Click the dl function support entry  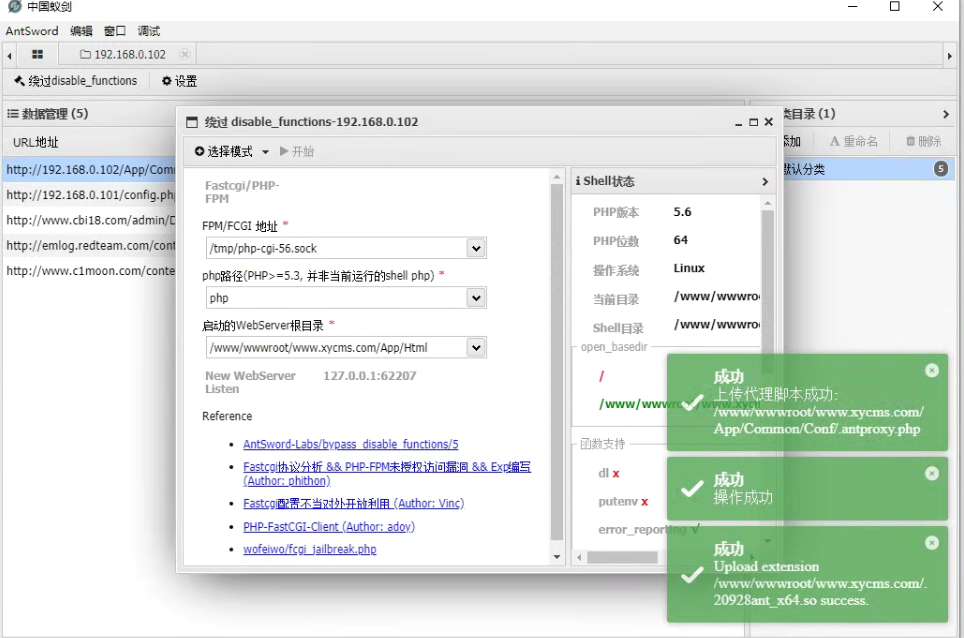point(609,473)
